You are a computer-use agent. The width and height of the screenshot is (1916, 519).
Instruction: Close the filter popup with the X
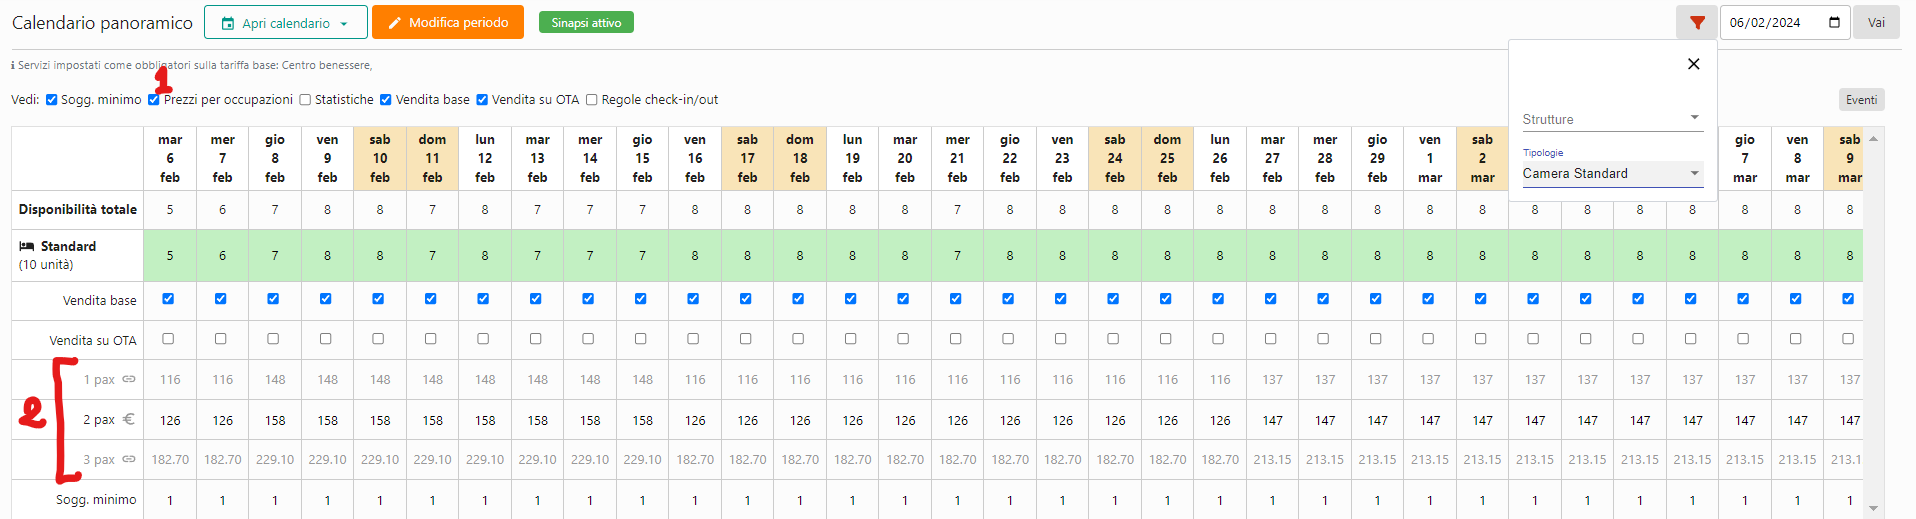[x=1693, y=64]
